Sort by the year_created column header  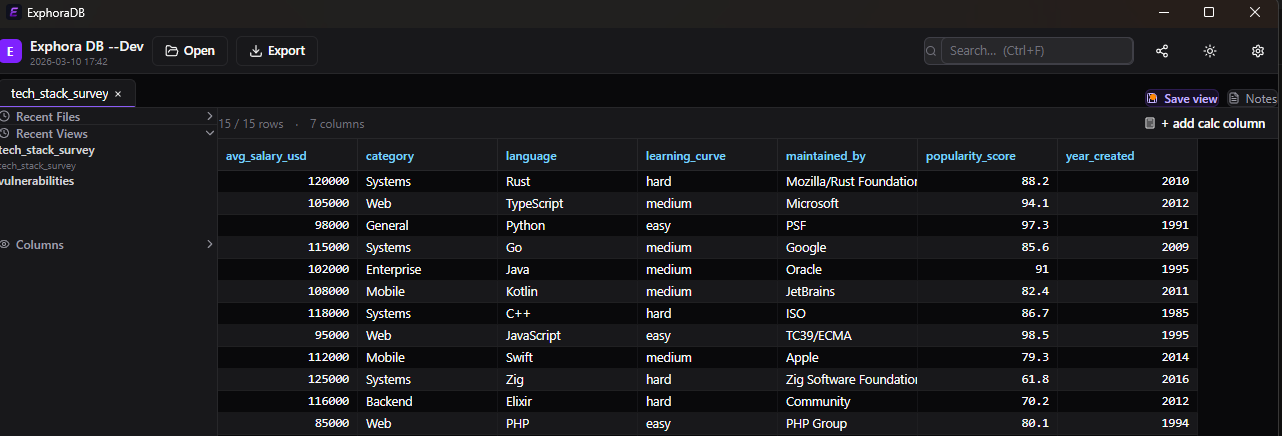pos(1128,156)
